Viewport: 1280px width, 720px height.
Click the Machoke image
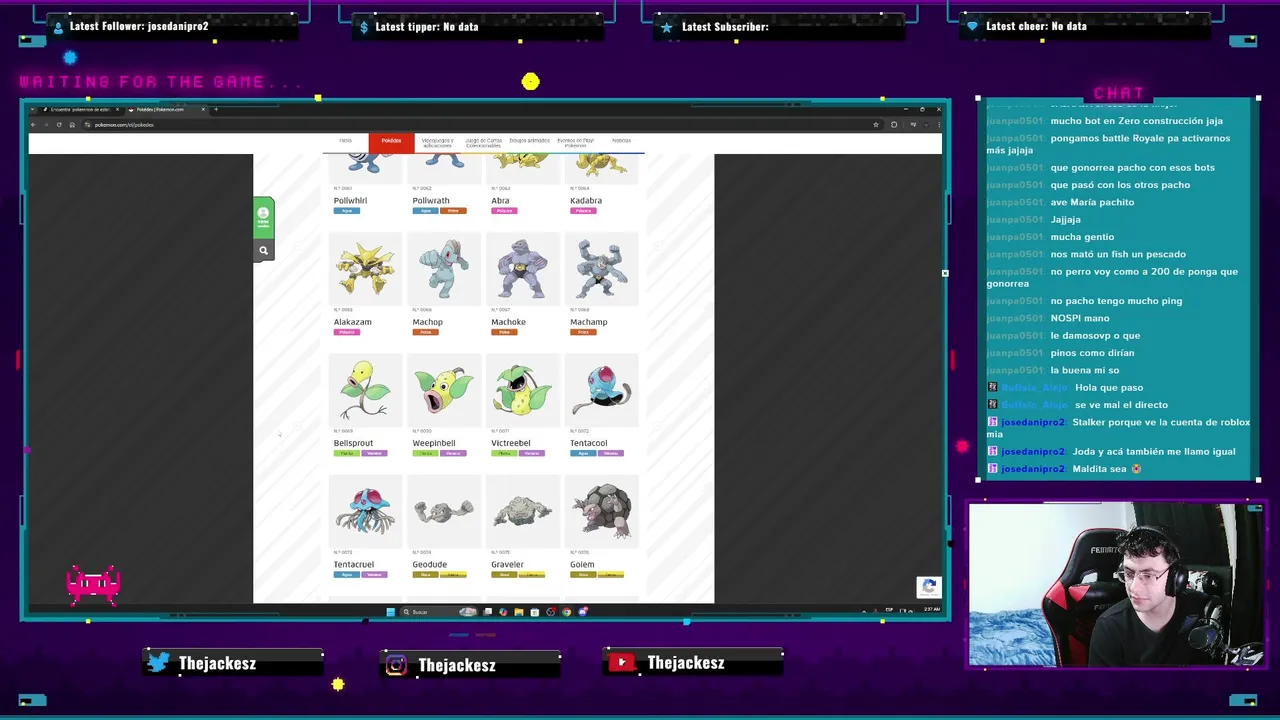click(x=522, y=269)
